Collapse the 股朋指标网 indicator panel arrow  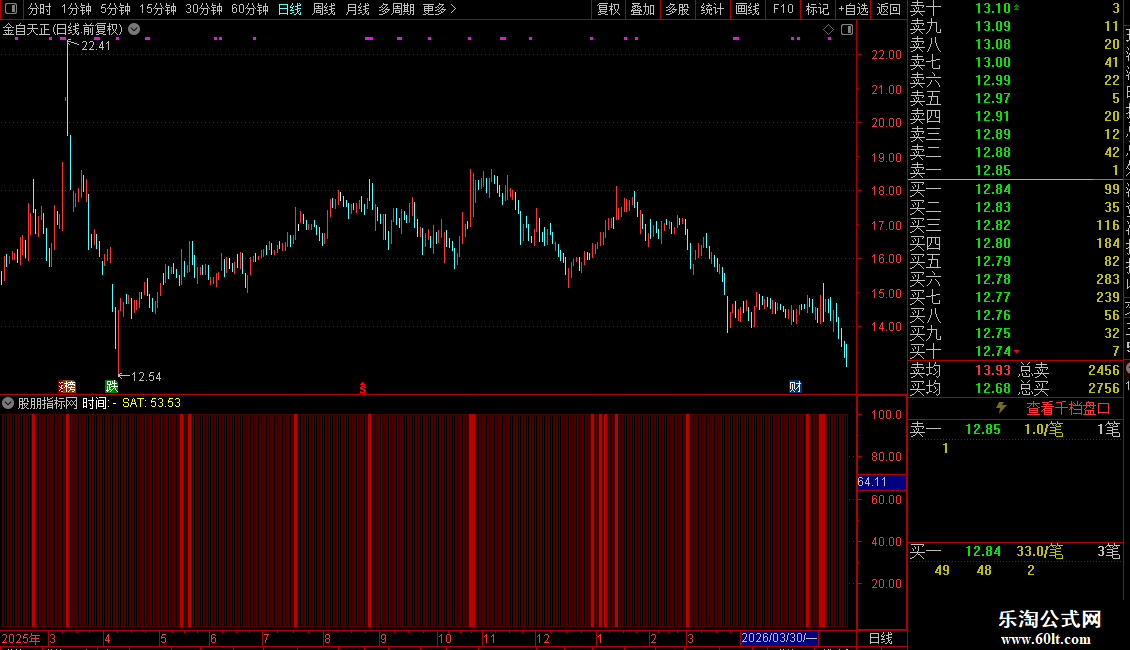tap(8, 403)
